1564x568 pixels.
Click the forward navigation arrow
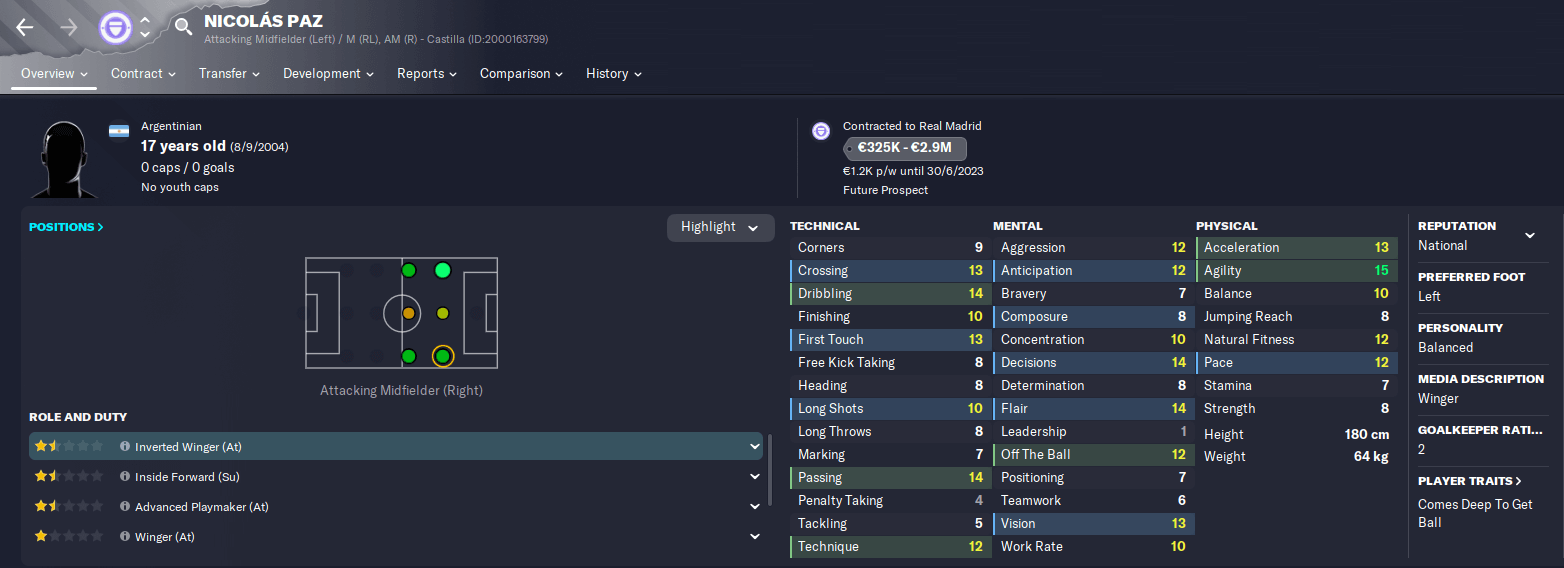click(x=69, y=28)
